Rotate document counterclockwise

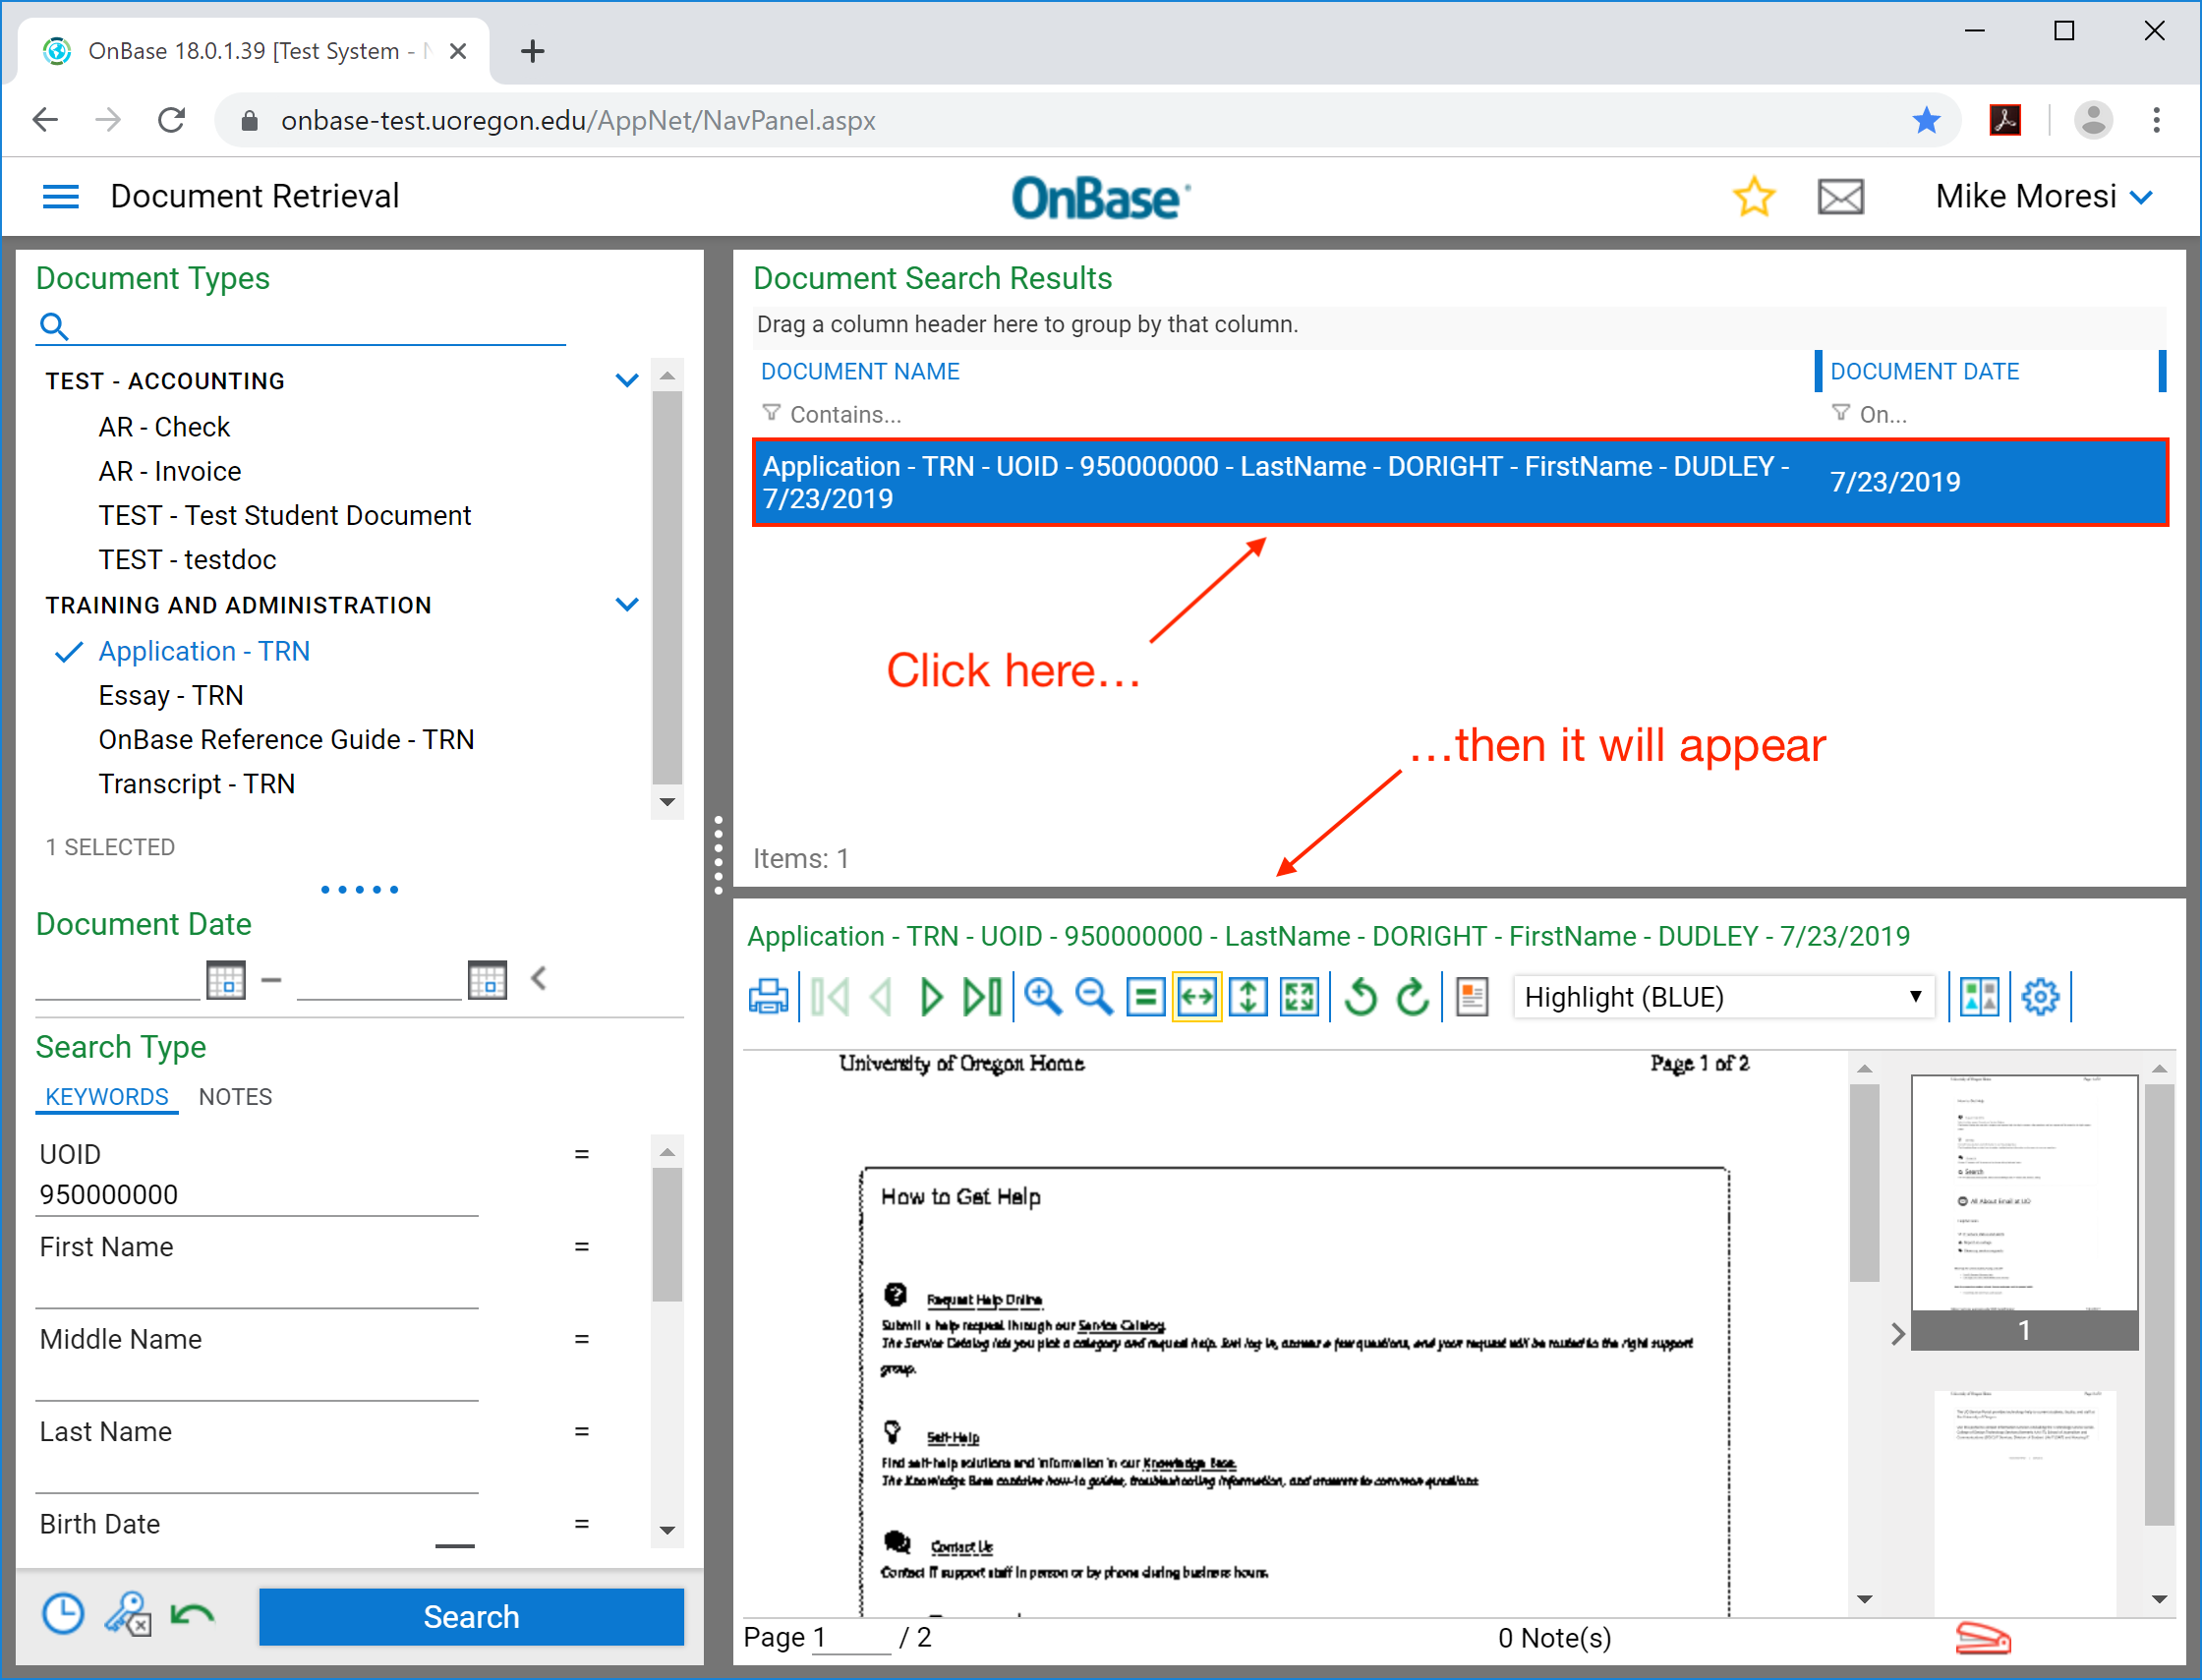point(1361,998)
